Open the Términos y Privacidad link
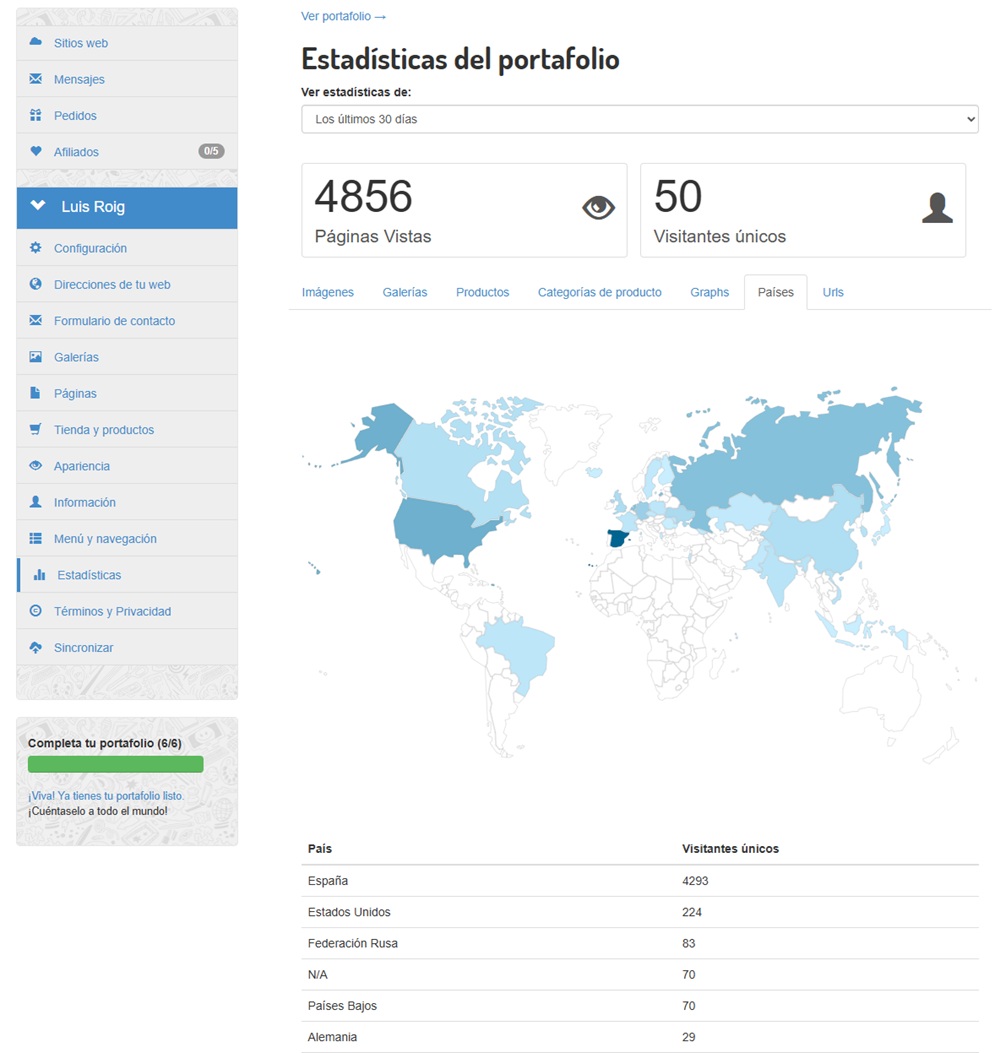This screenshot has width=1000, height=1053. pos(112,611)
